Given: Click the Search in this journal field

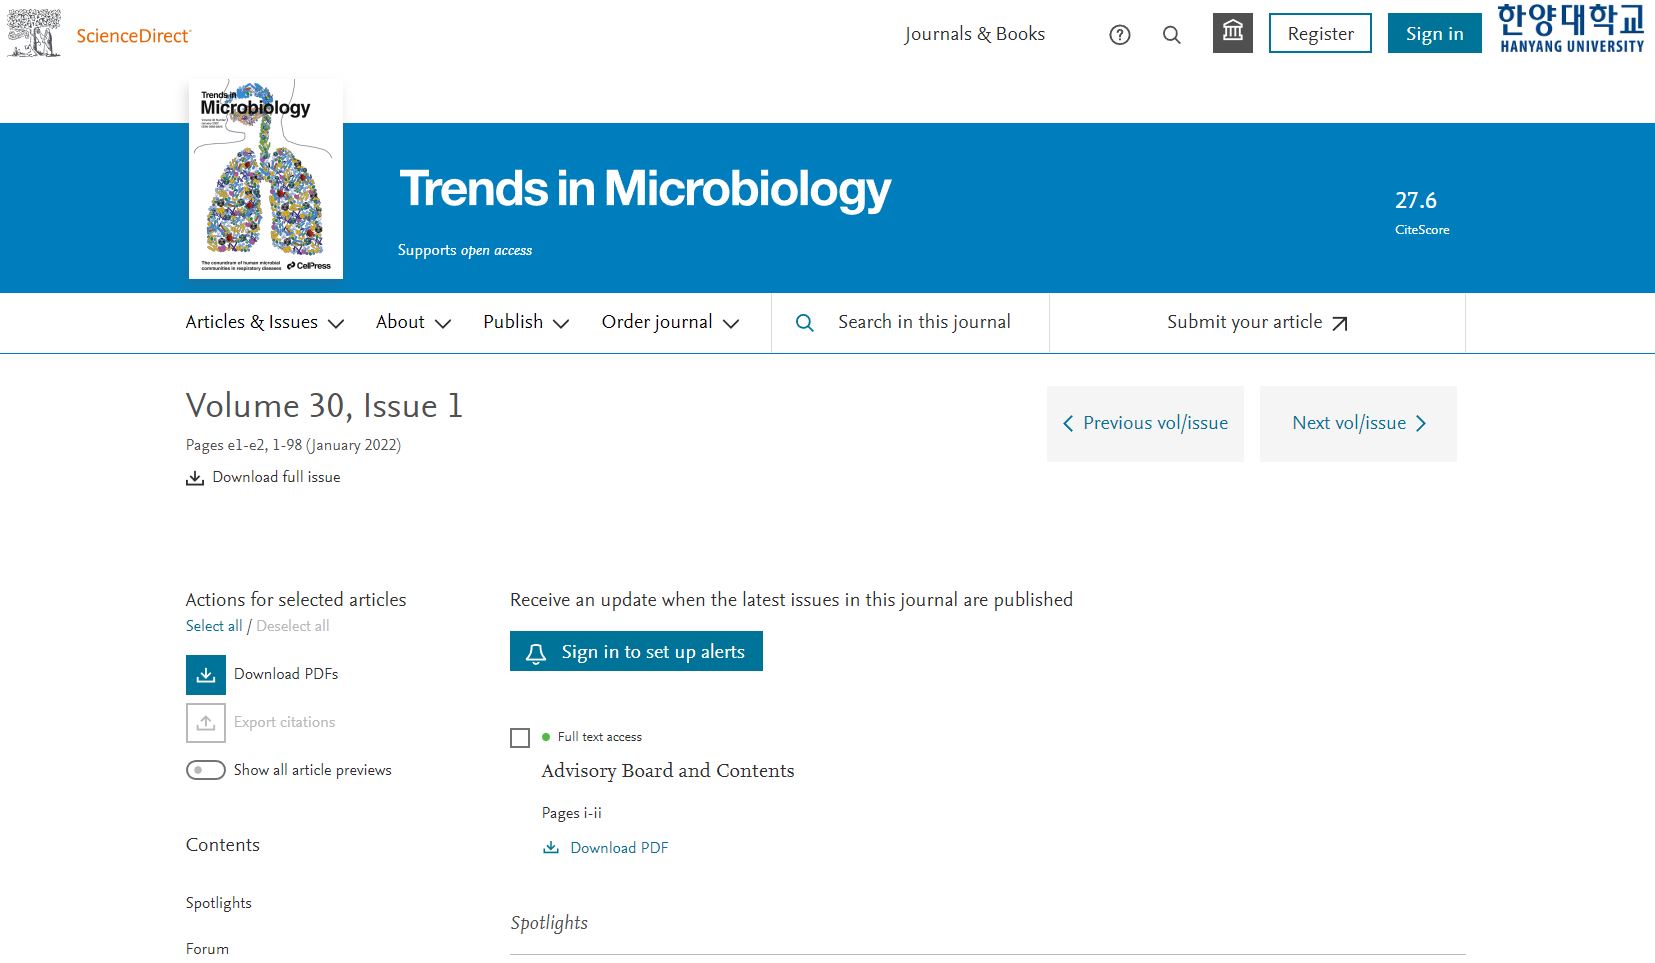Looking at the screenshot, I should 924,322.
